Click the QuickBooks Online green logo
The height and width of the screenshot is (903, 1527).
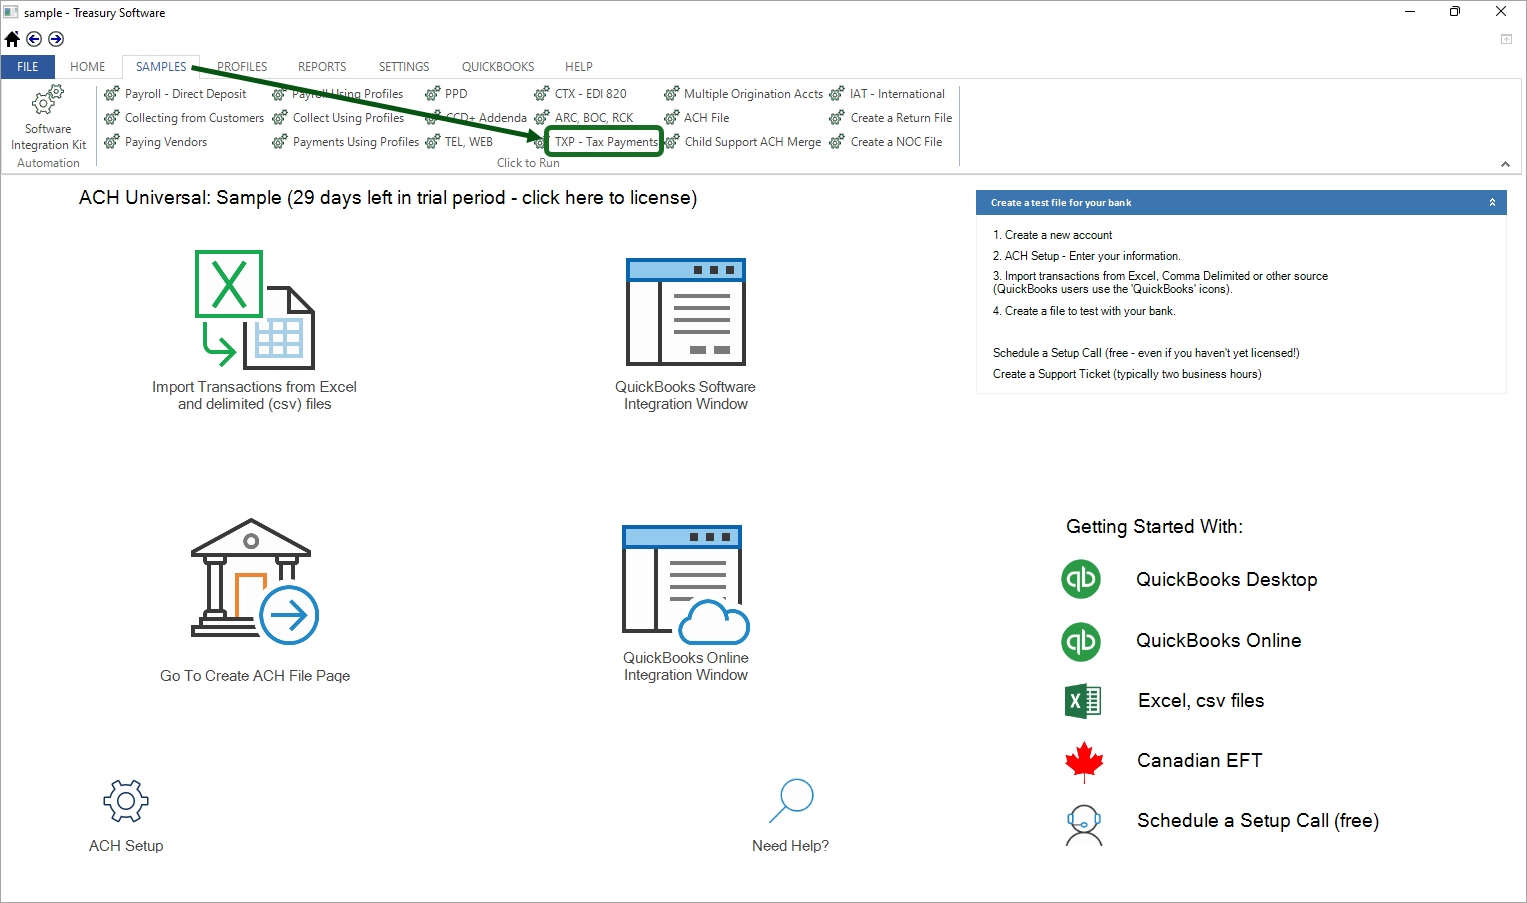[1081, 641]
